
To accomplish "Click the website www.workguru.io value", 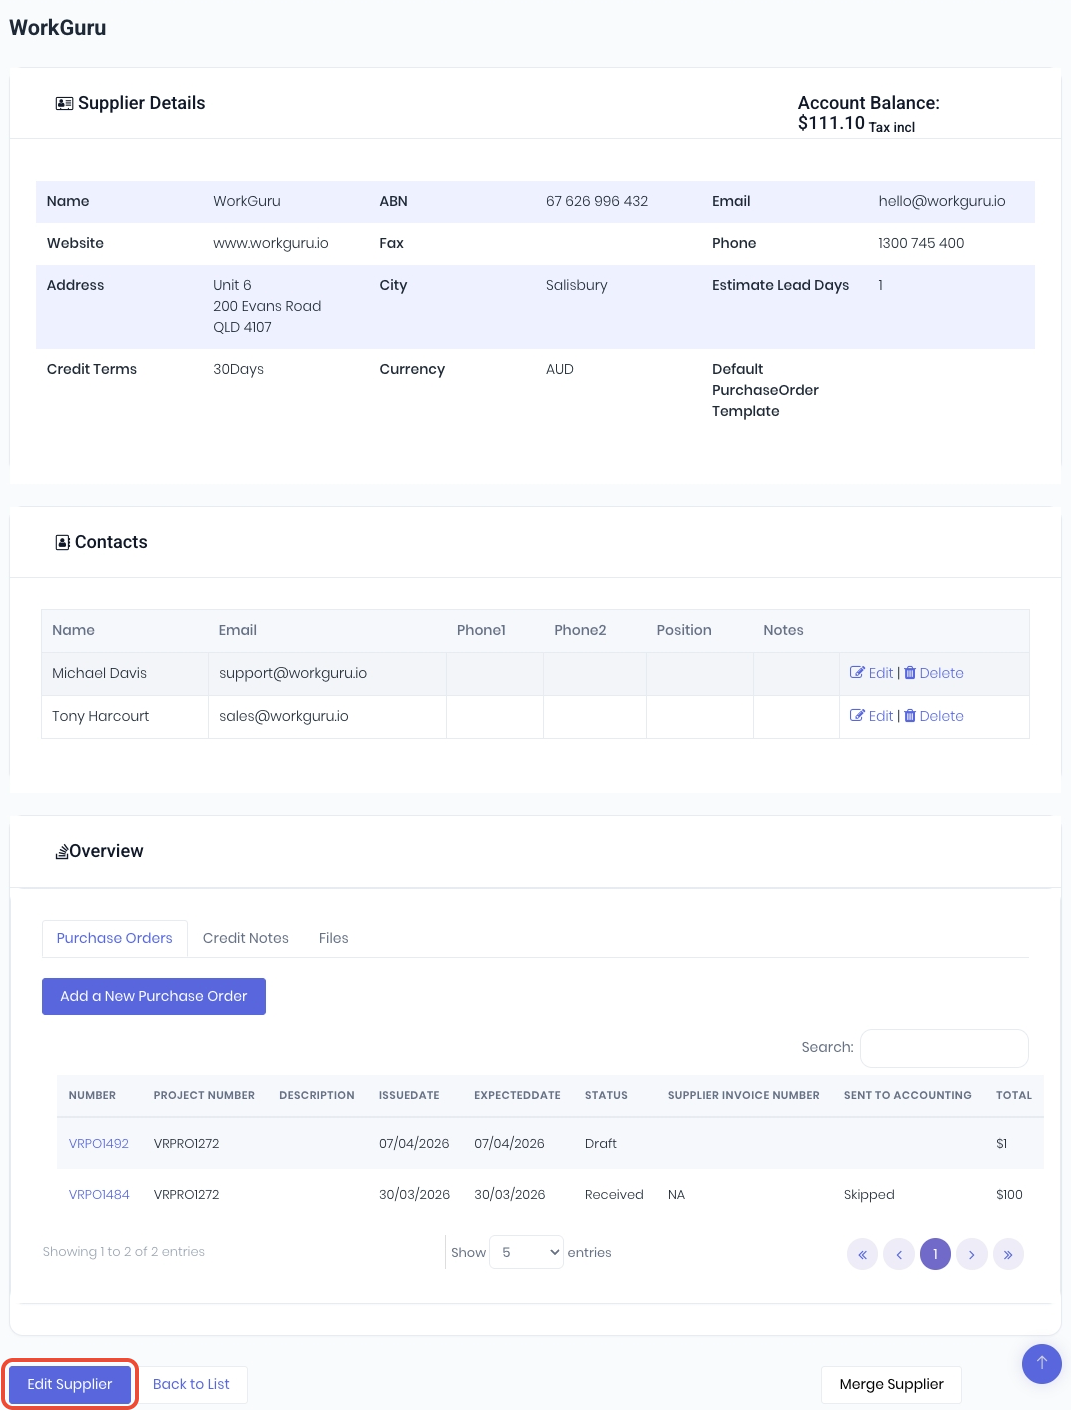I will point(271,243).
